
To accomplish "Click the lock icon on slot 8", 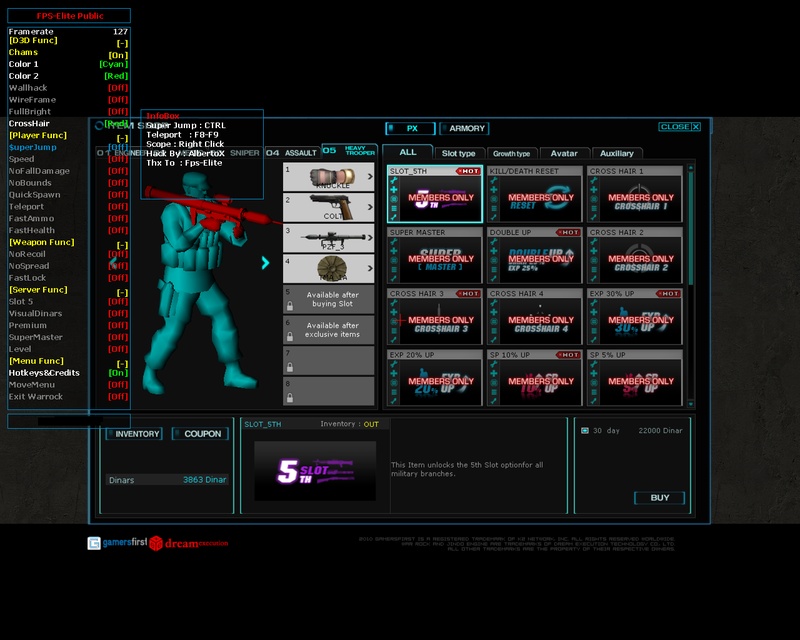I will point(290,398).
